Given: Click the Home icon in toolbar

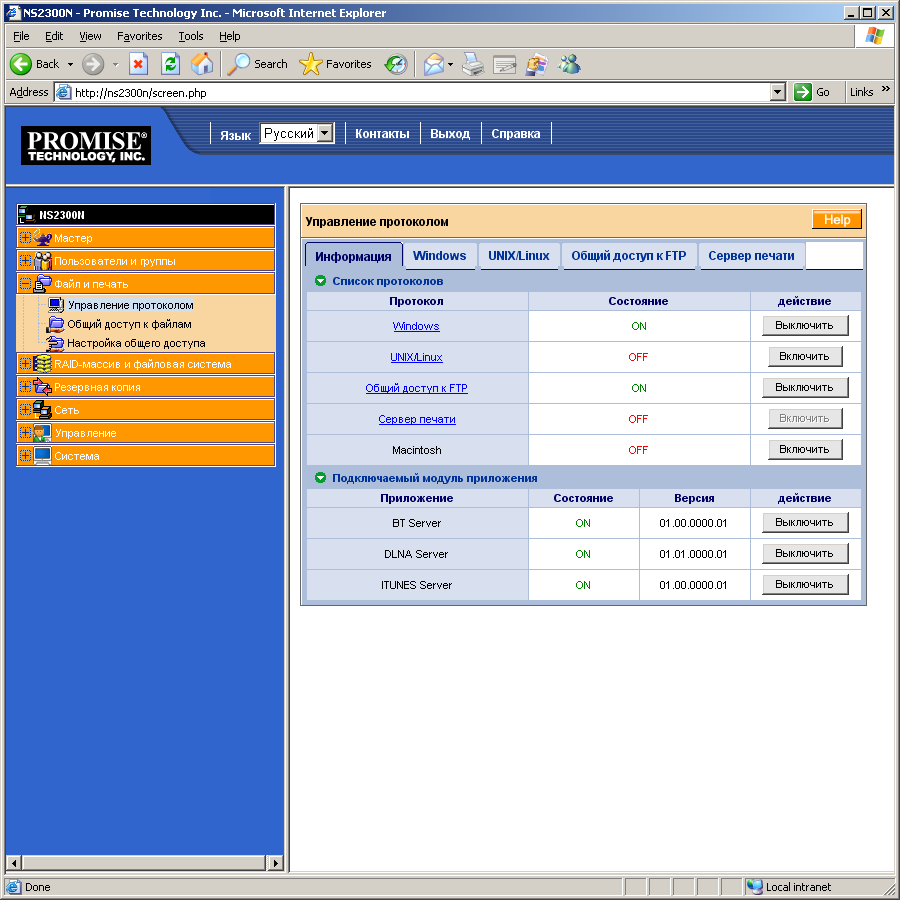Looking at the screenshot, I should (201, 64).
